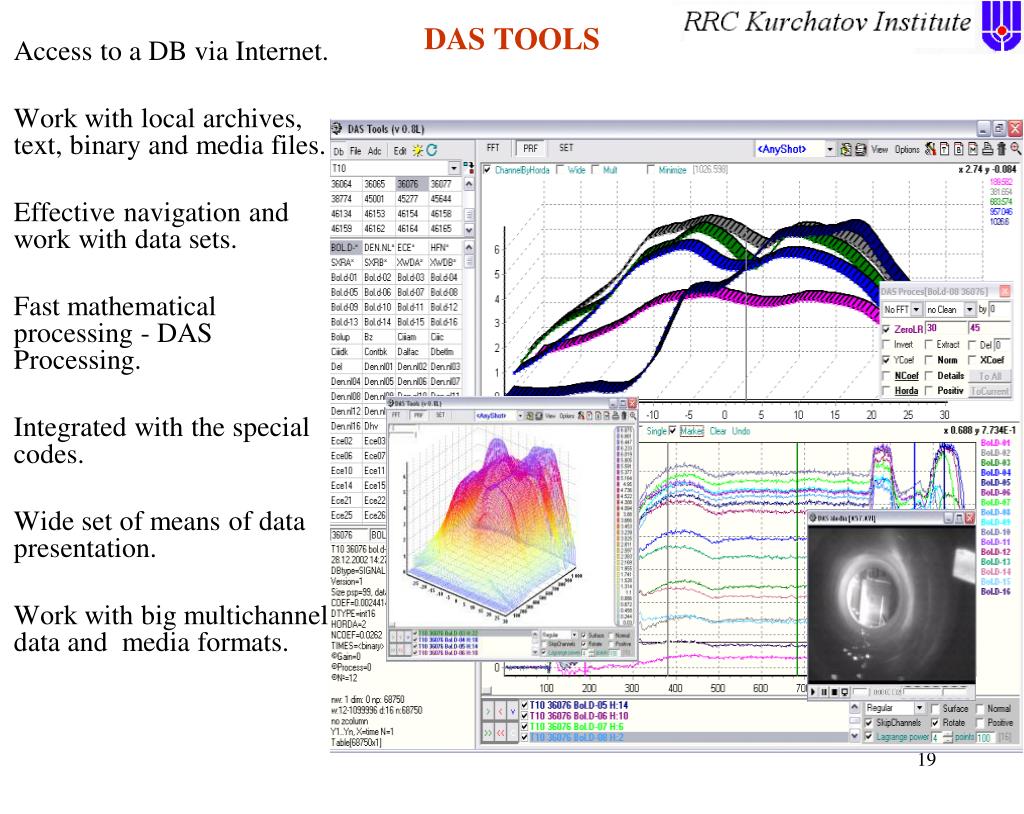Viewport: 1024px width, 814px height.
Task: Uncheck the ChannelByHorda checkbox
Action: [487, 170]
